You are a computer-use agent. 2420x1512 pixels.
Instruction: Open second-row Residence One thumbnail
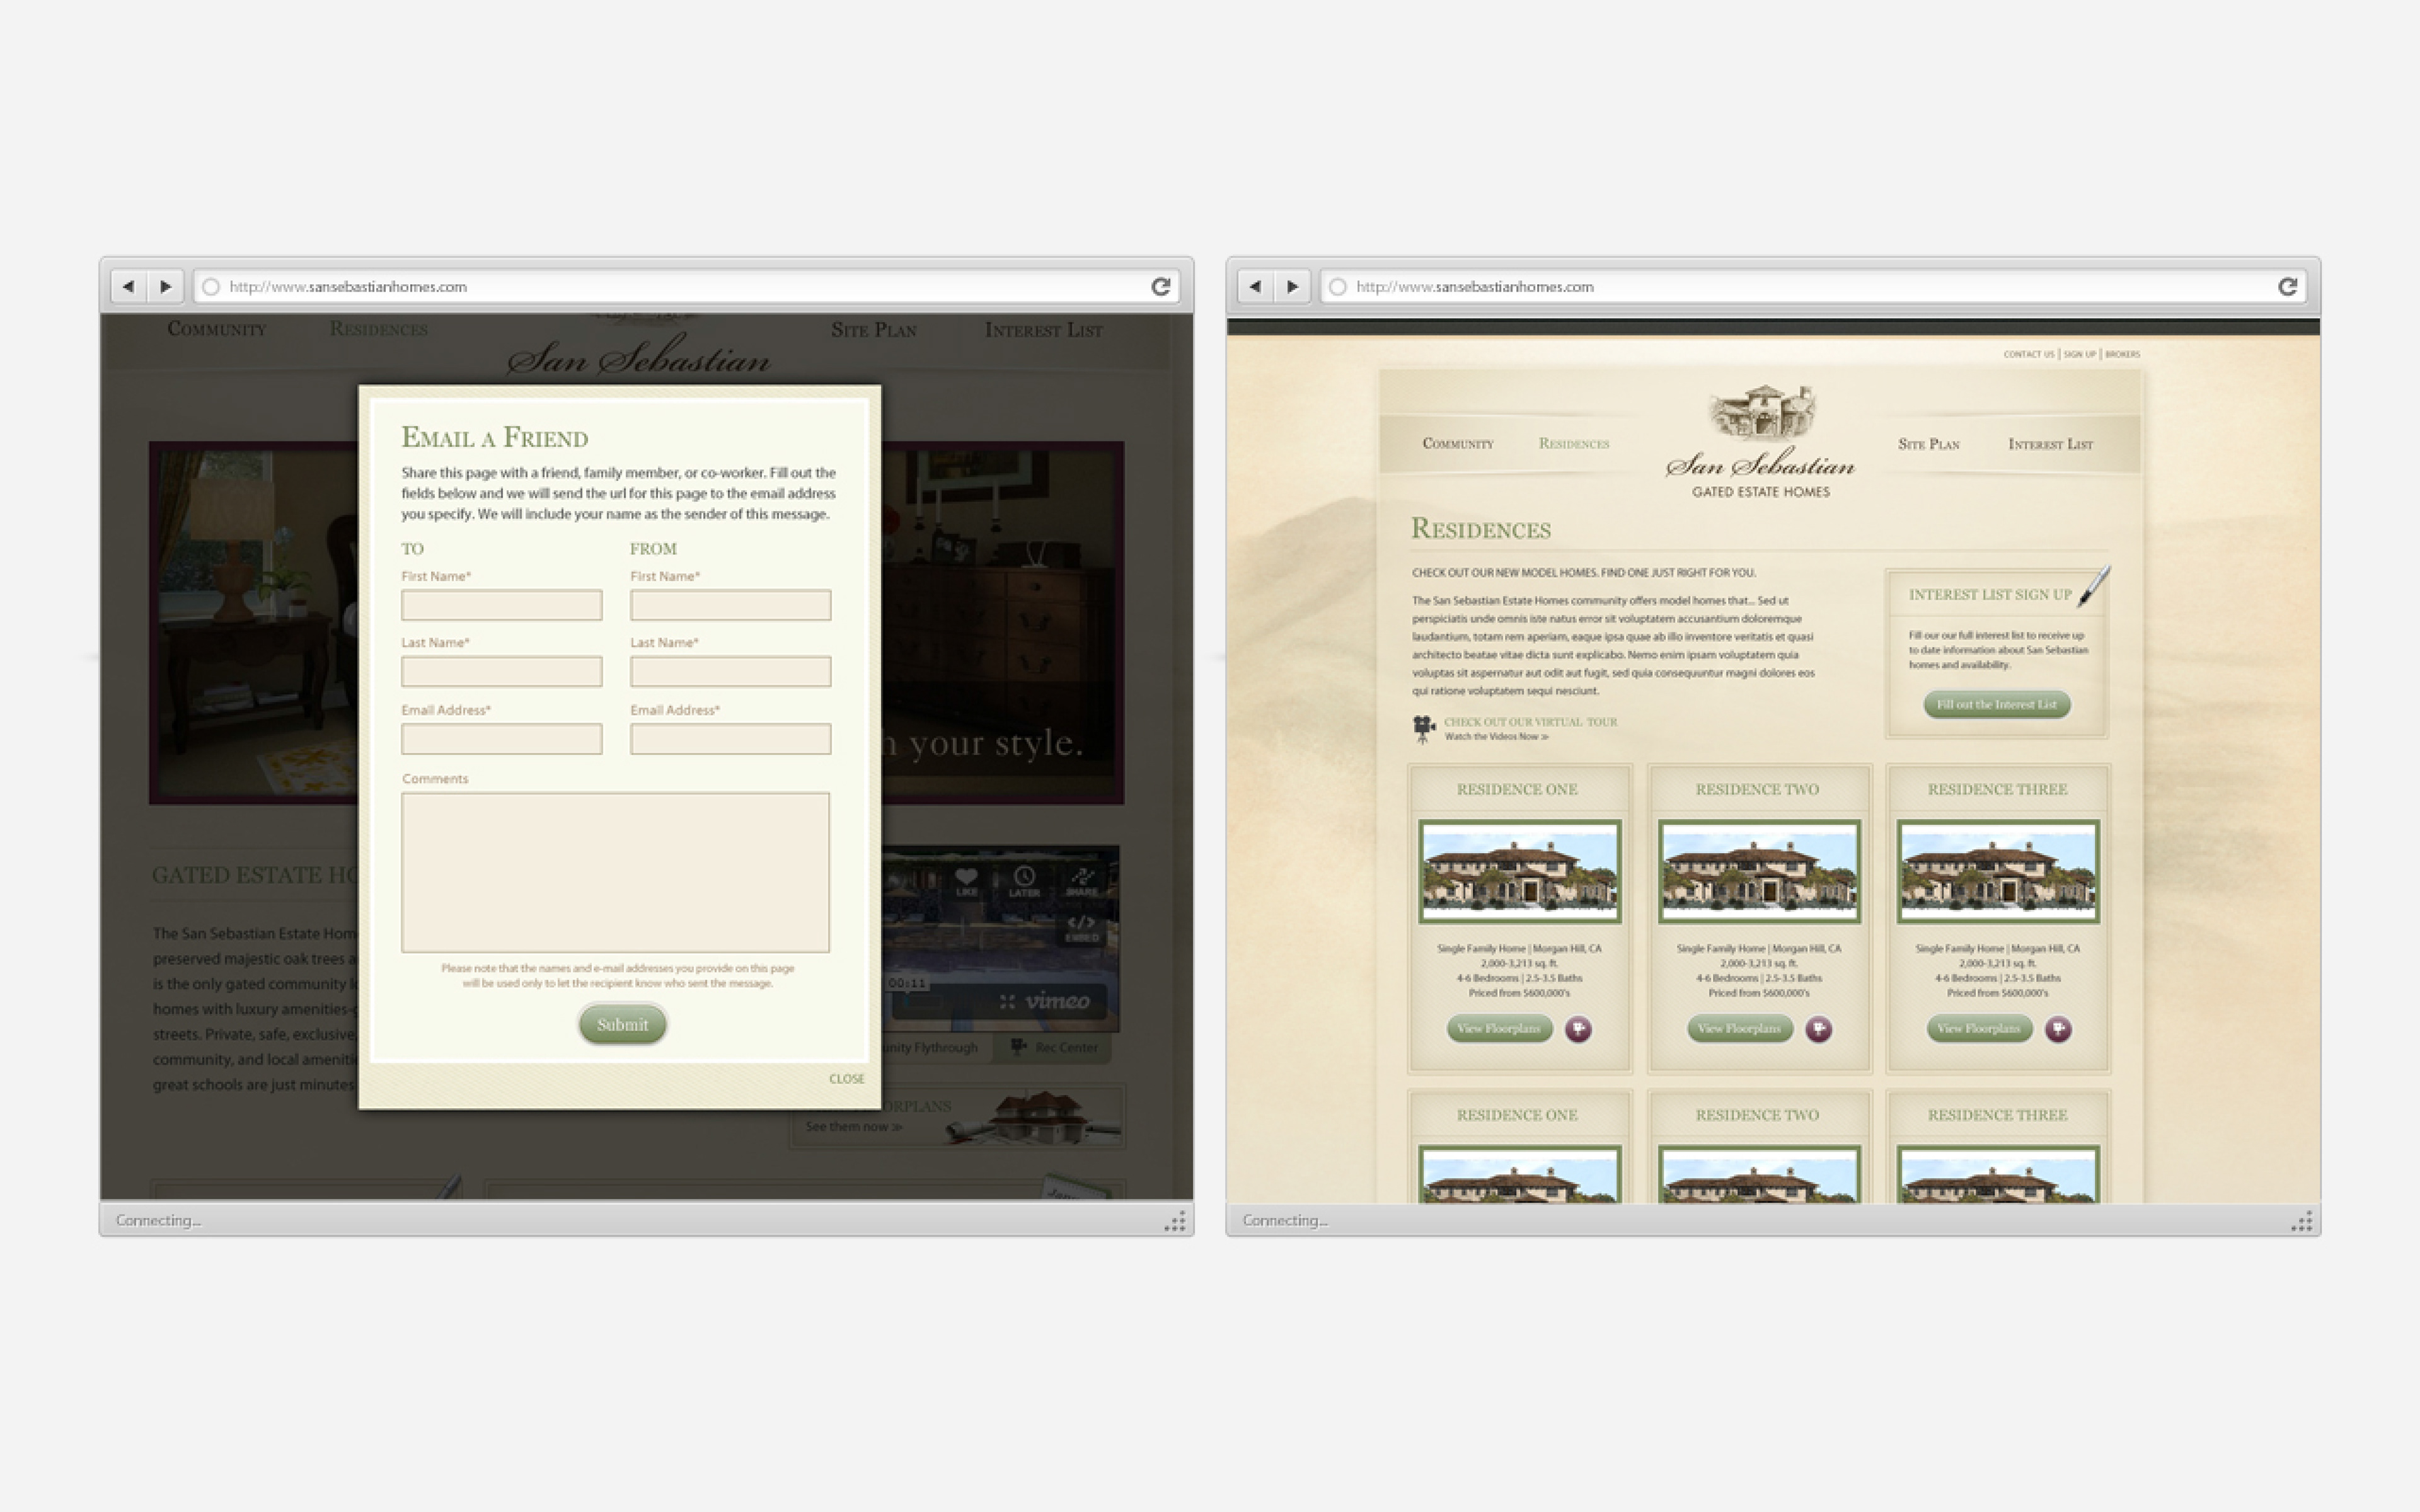click(1519, 1174)
